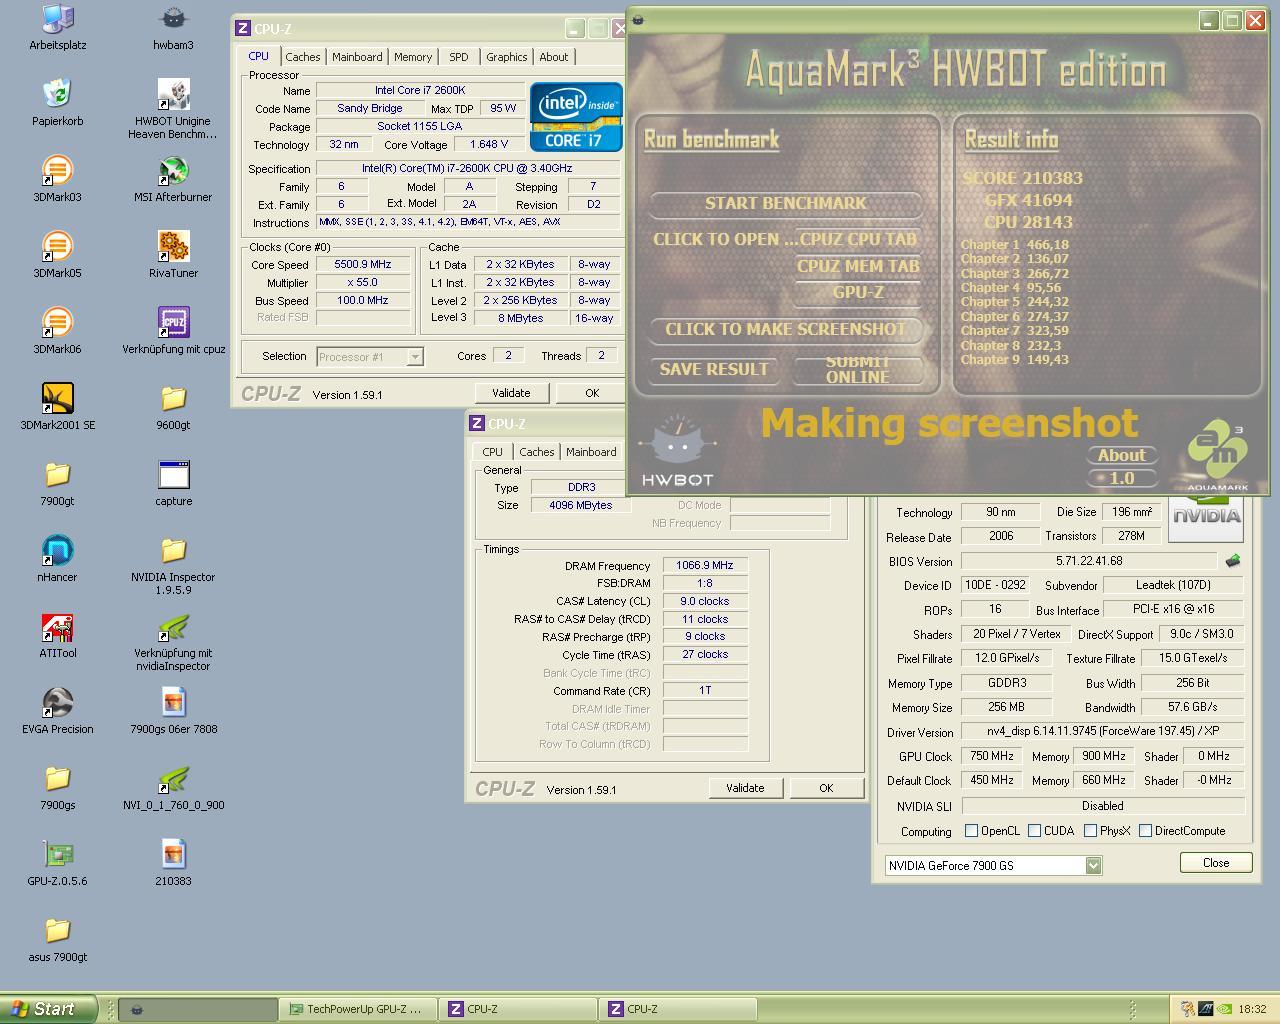The width and height of the screenshot is (1280, 1024).
Task: Click the DRAM Frequency value 1066.9 MHz
Action: click(704, 566)
